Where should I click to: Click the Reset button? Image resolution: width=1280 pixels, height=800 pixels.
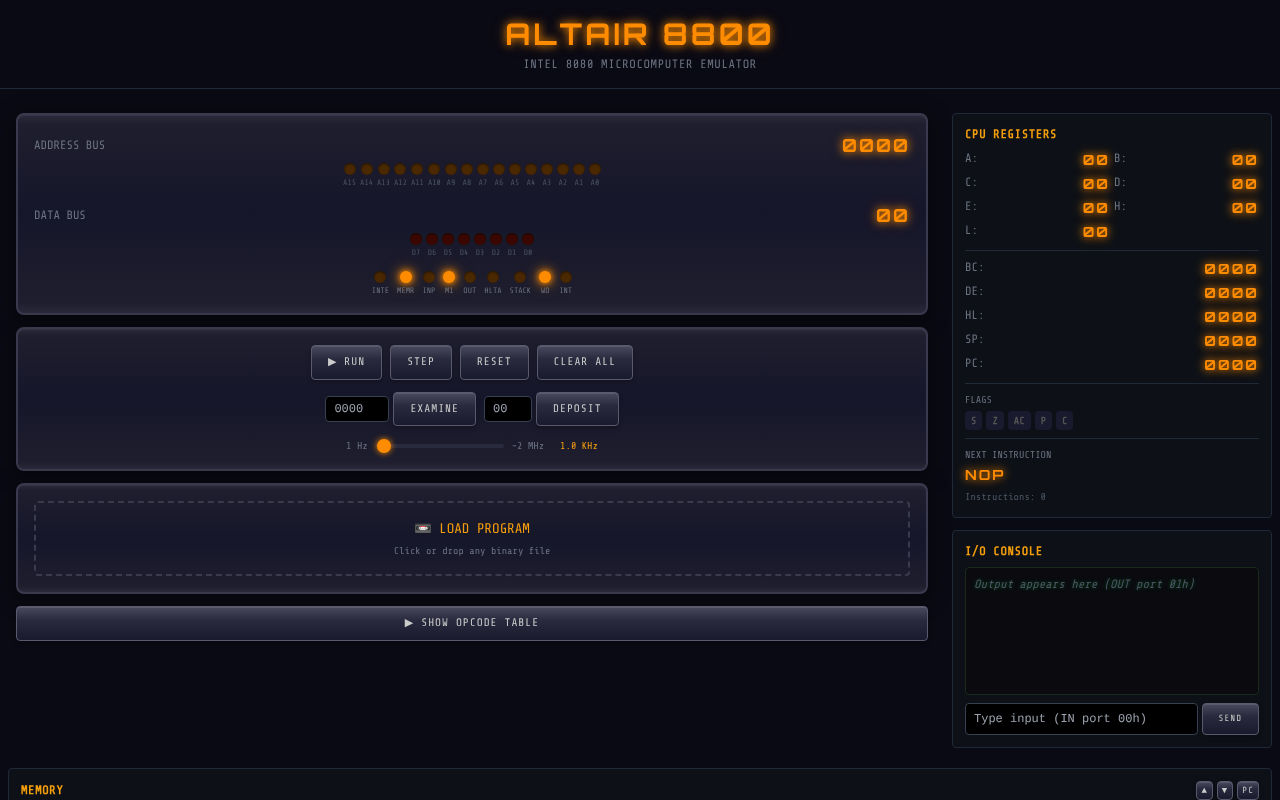click(x=494, y=362)
